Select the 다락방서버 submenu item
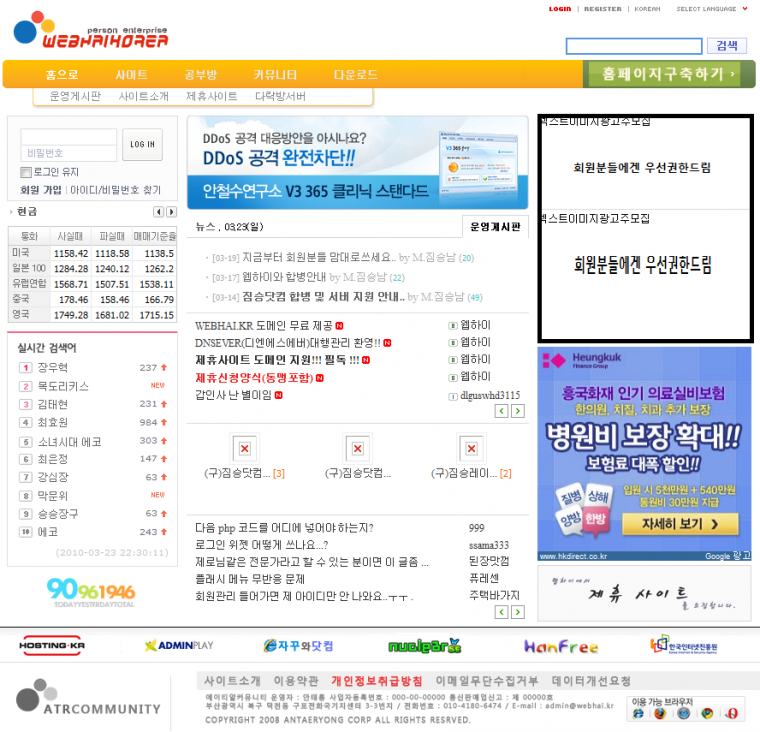The width and height of the screenshot is (760, 732). [x=280, y=96]
